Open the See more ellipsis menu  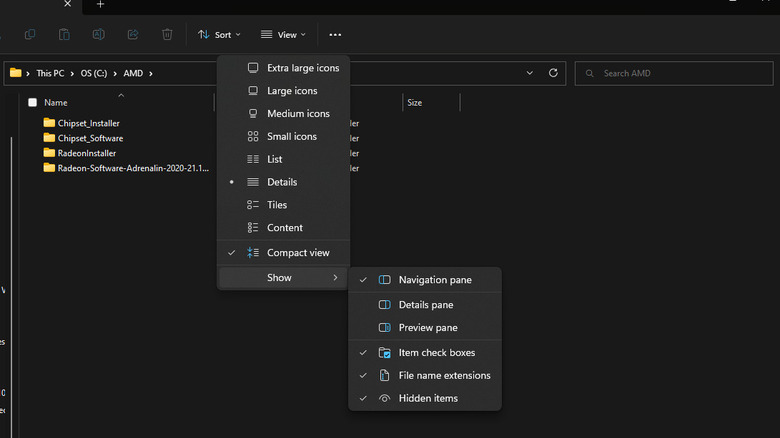point(335,35)
